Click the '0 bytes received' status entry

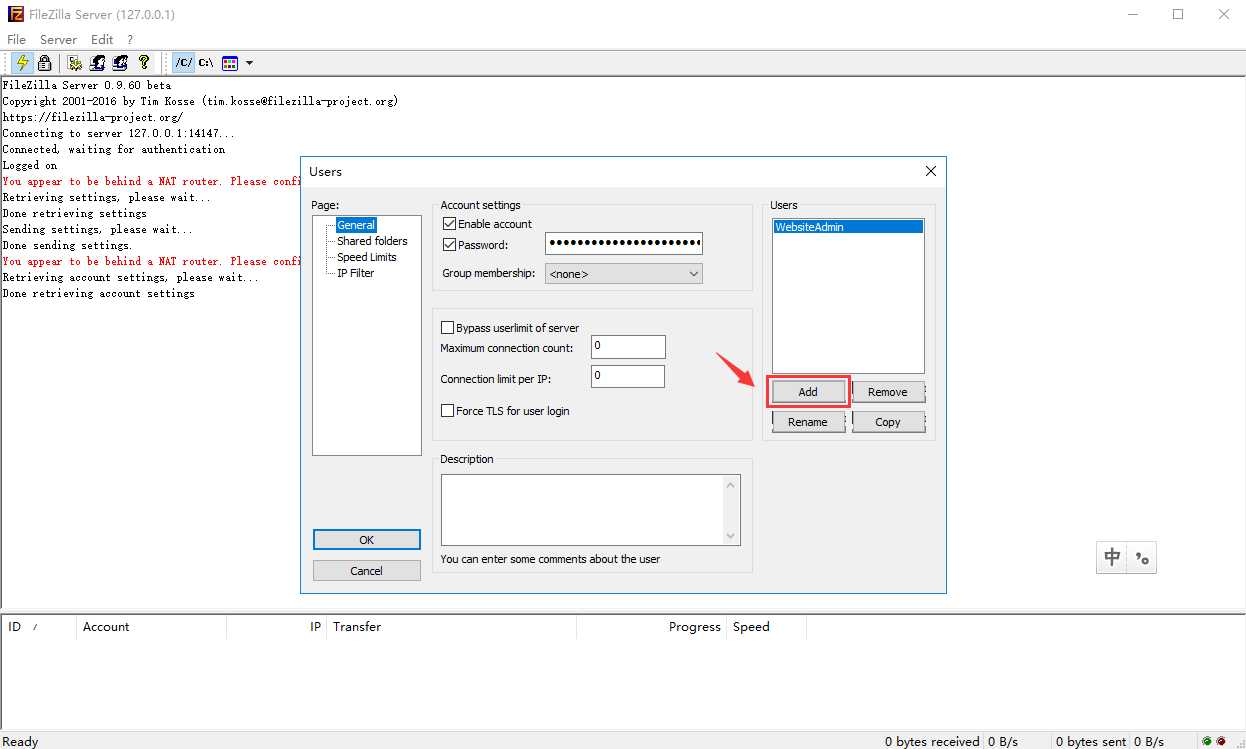[x=932, y=742]
